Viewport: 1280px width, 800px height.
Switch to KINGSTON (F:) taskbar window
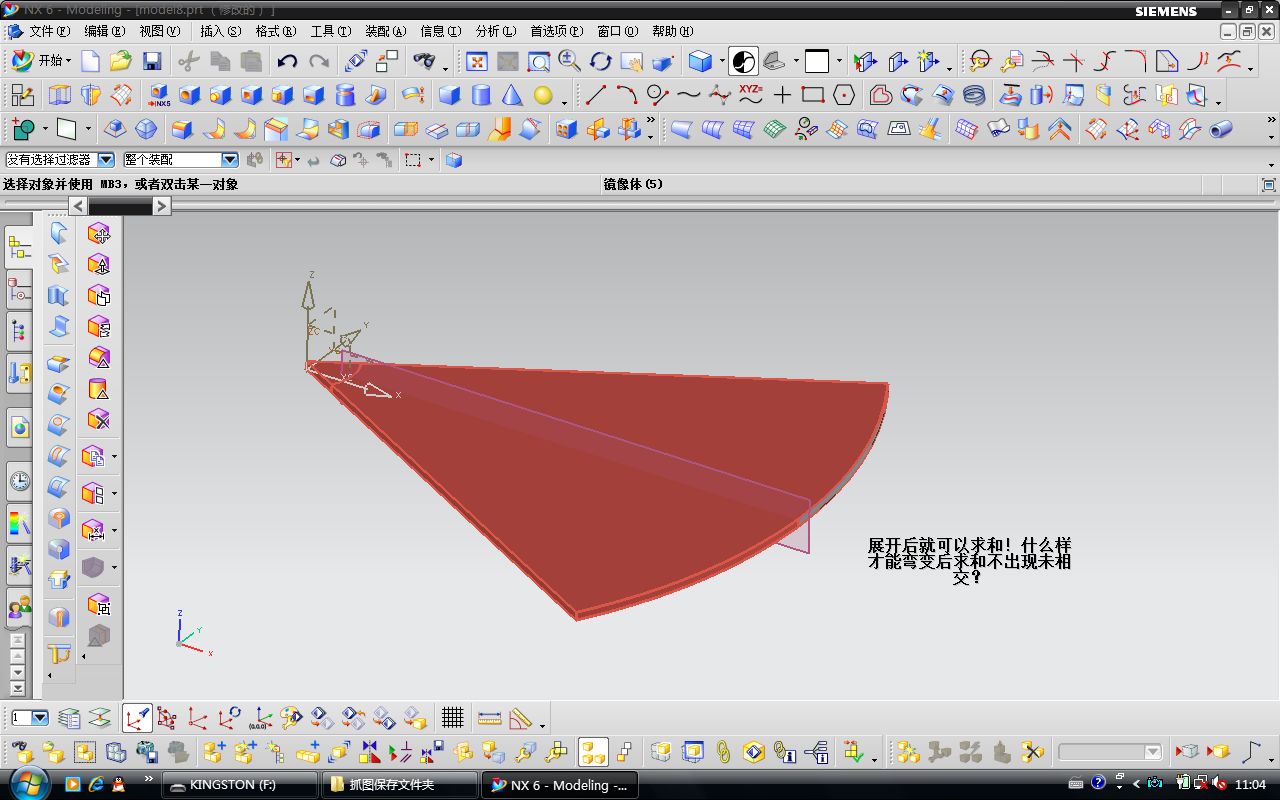(x=240, y=785)
